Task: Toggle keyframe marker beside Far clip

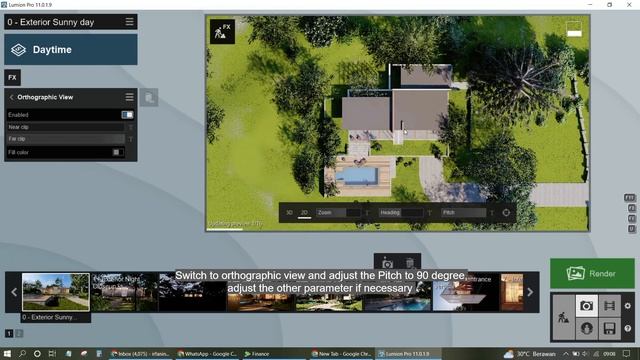Action: pos(131,139)
